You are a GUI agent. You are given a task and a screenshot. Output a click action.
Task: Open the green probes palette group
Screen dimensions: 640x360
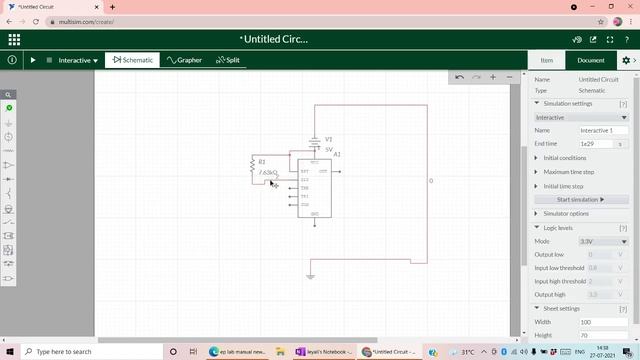(9, 108)
